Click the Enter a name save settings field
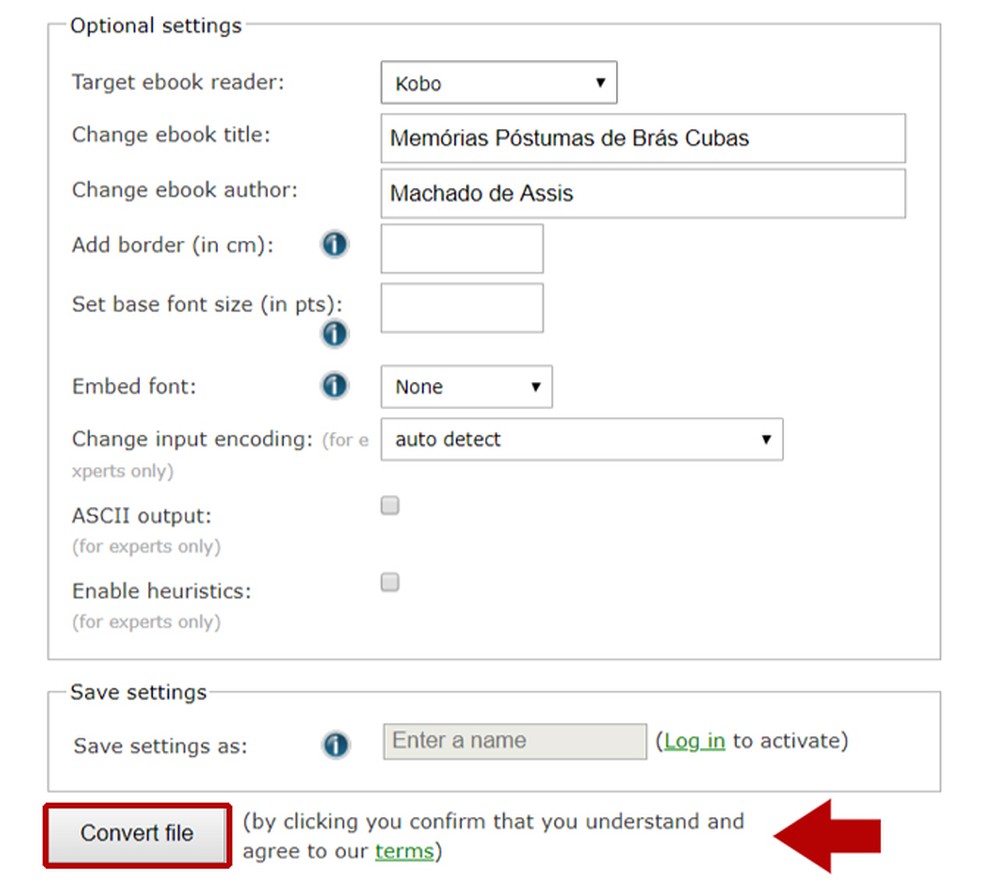 click(x=513, y=740)
